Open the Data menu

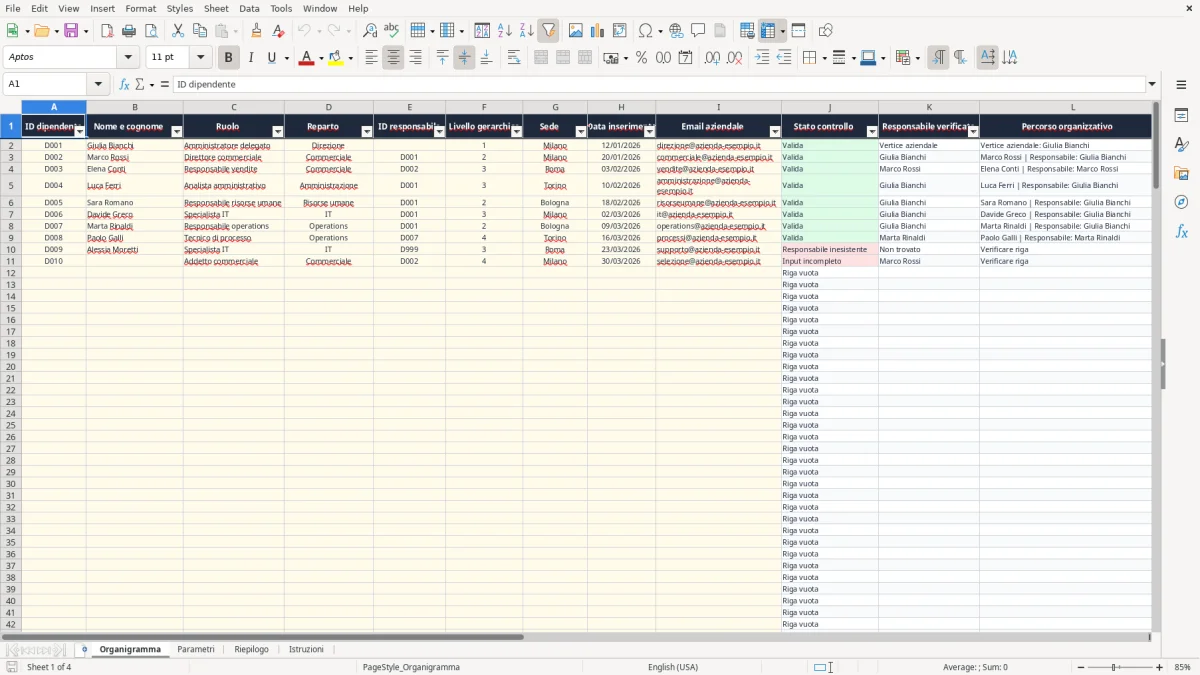[x=249, y=8]
